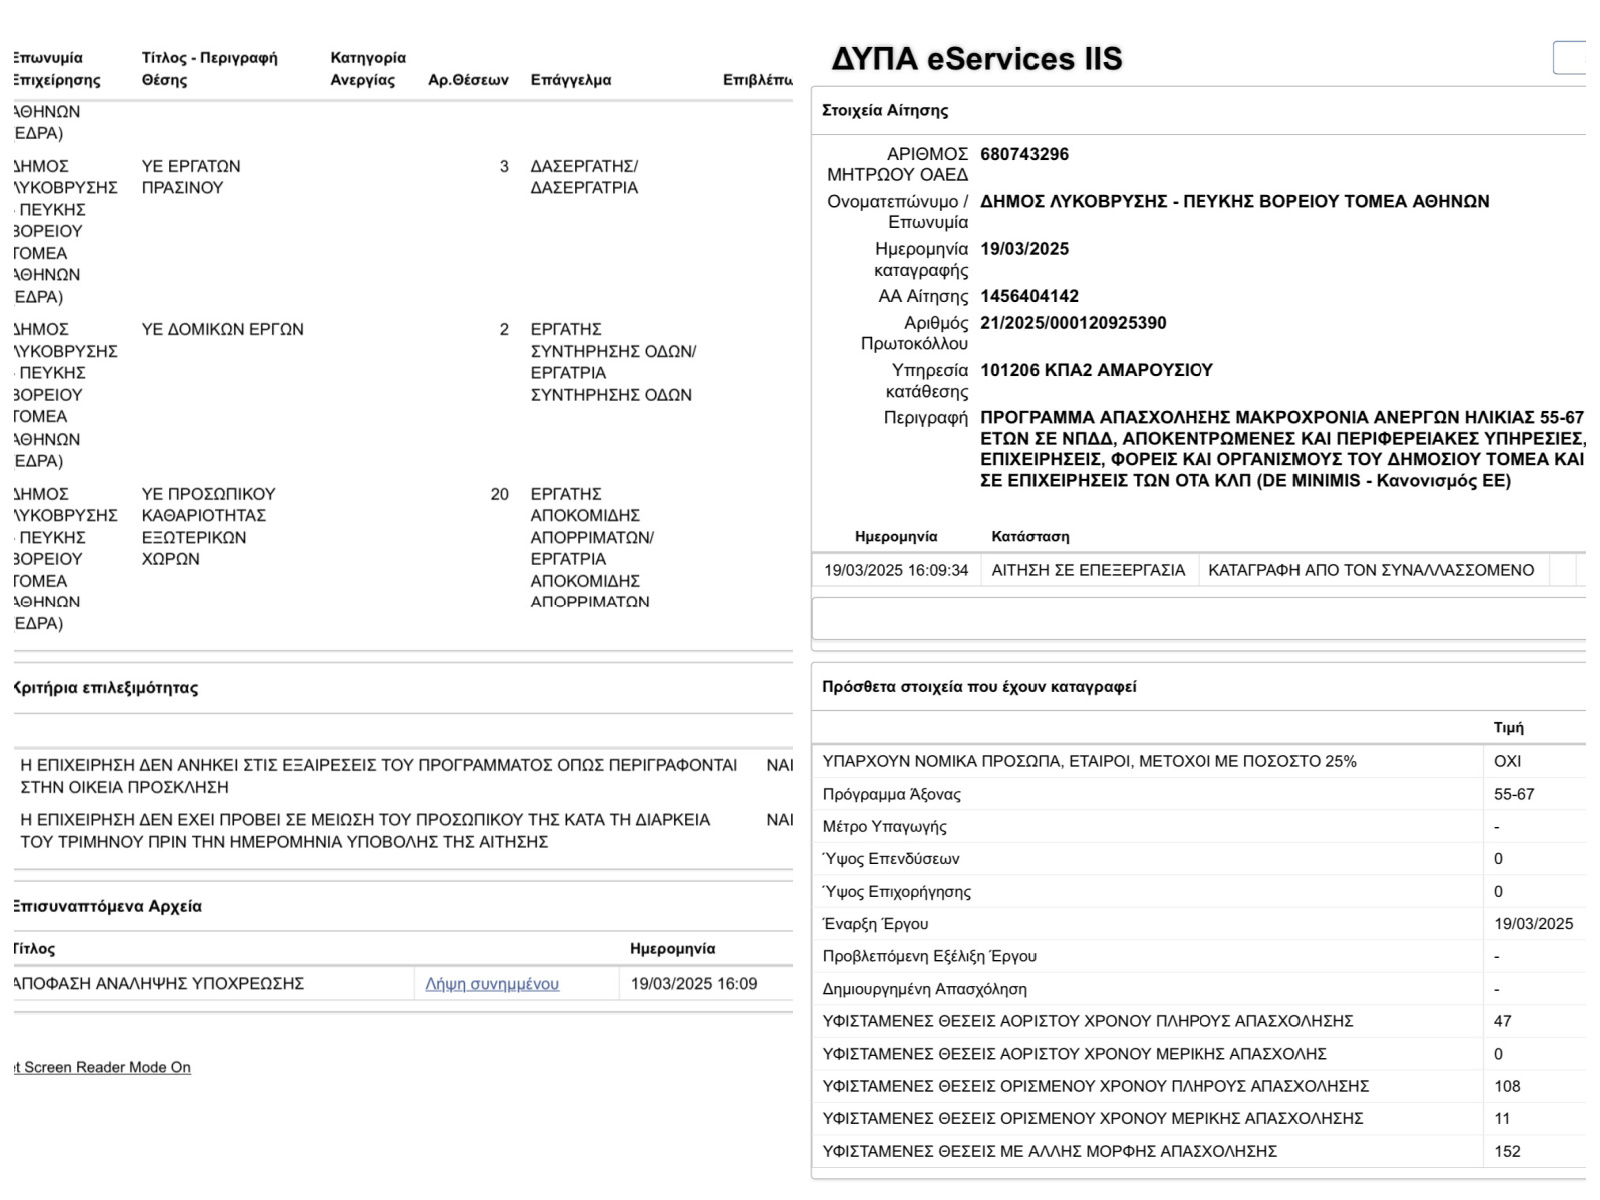
Task: Click the ΥΕ ΕΡΓΑΤΩΝ ΠΡΑΣΙΝΟΥ position row
Action: pyautogui.click(x=403, y=231)
